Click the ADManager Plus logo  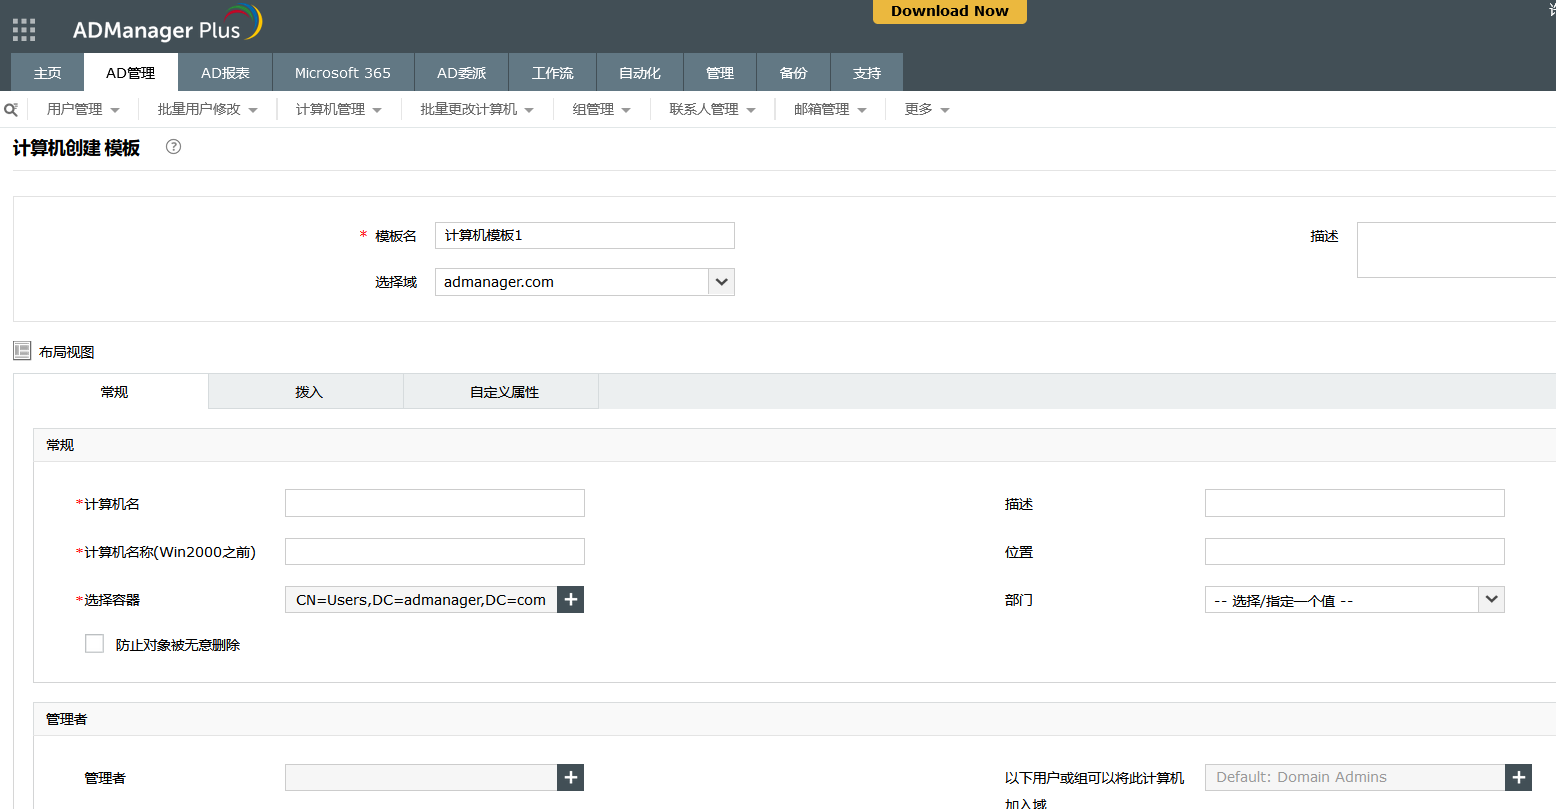(166, 27)
